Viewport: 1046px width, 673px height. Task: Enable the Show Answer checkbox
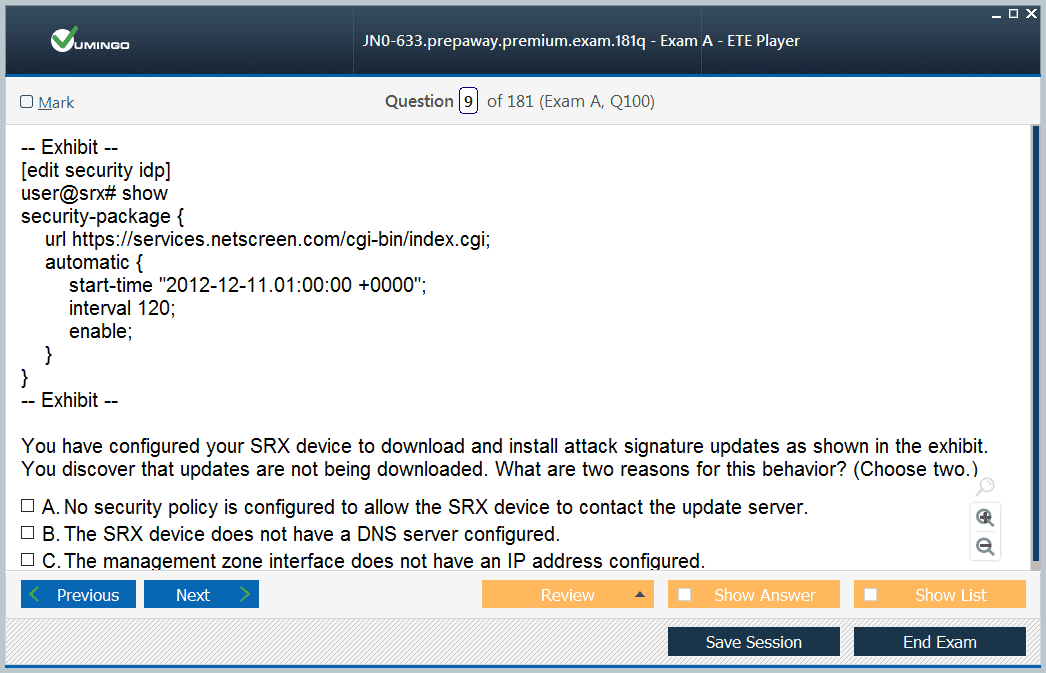(685, 595)
